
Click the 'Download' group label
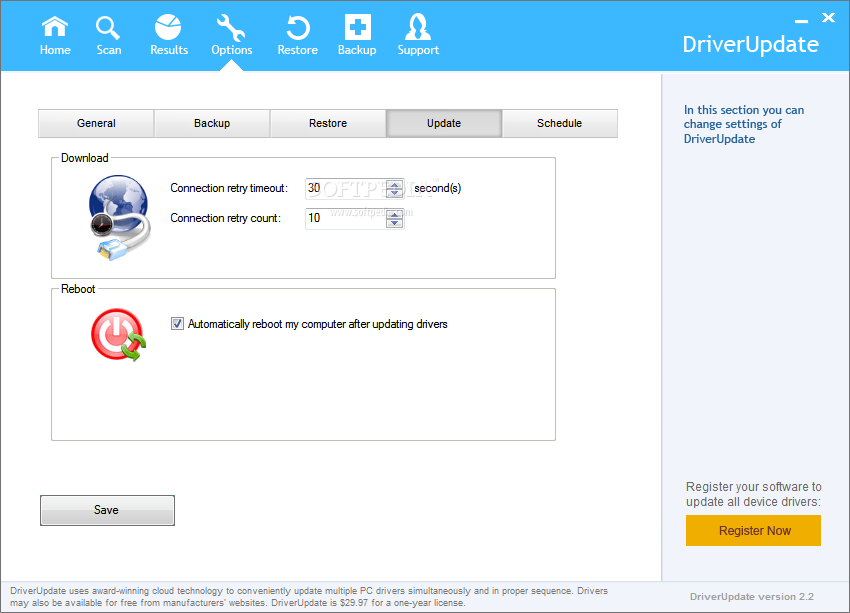[85, 158]
